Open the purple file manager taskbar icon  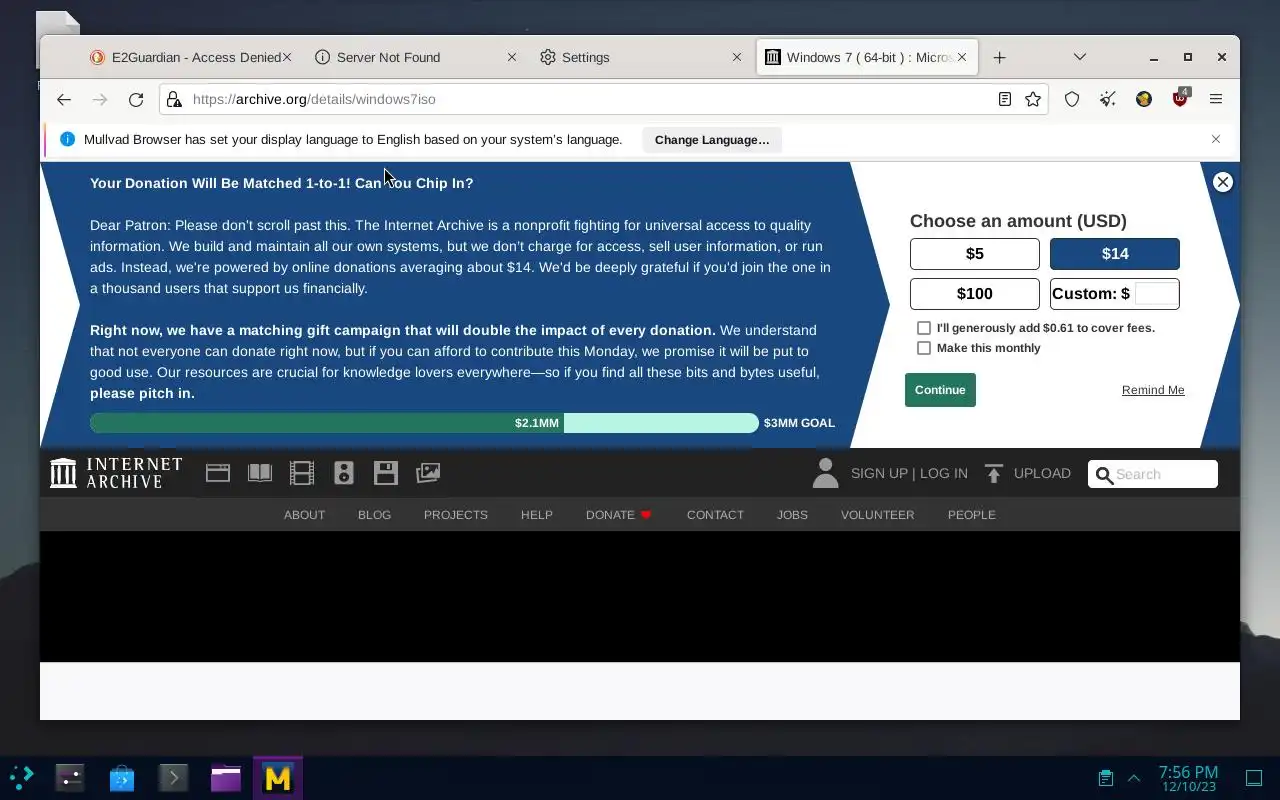pyautogui.click(x=226, y=777)
